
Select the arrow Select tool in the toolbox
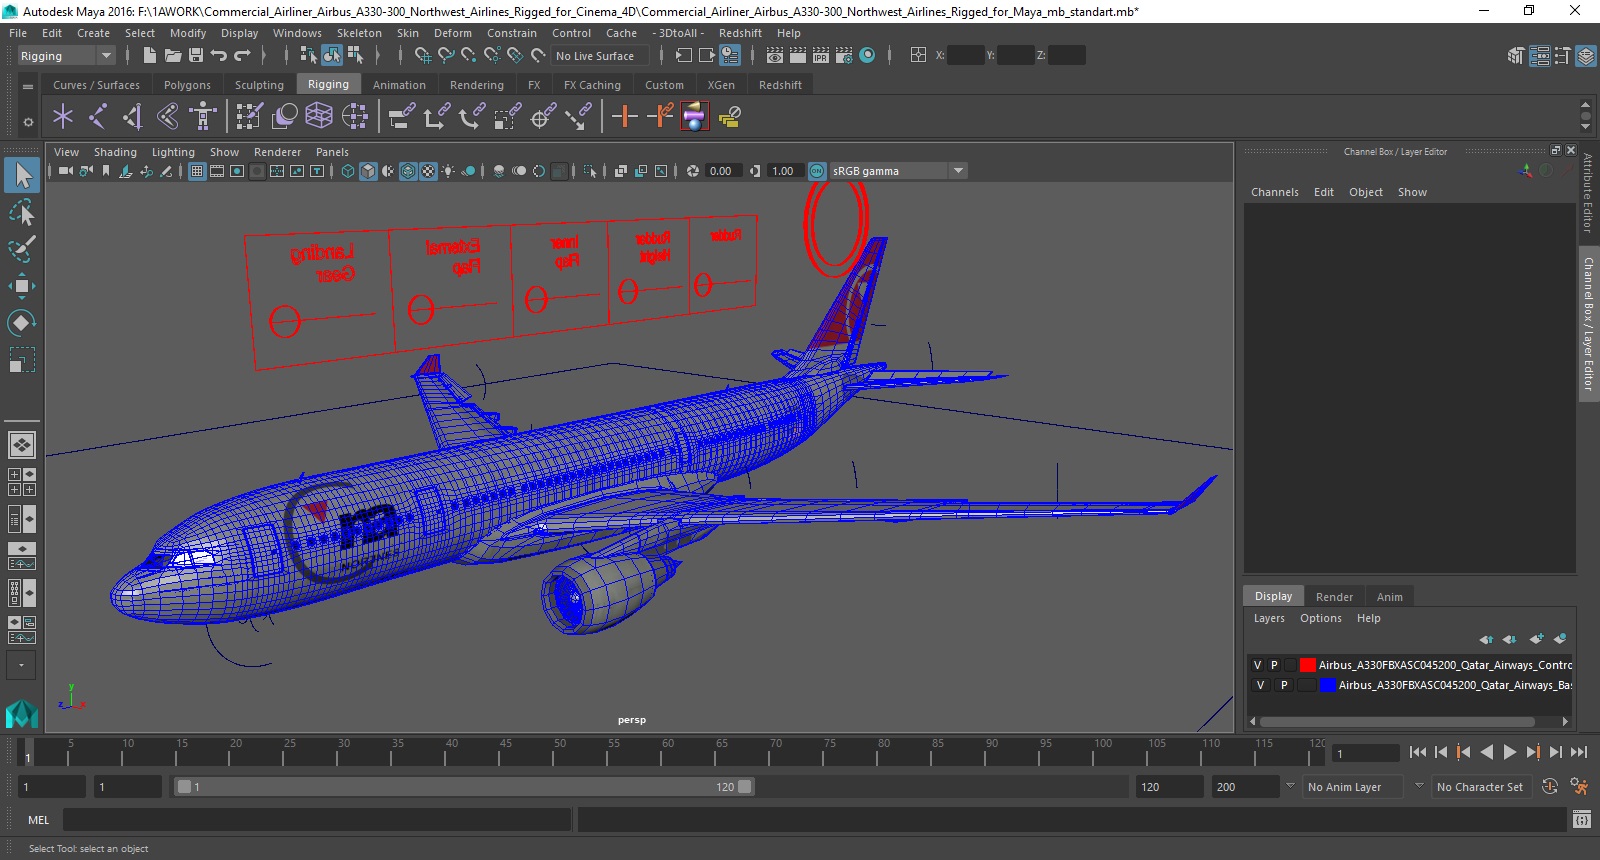click(22, 176)
